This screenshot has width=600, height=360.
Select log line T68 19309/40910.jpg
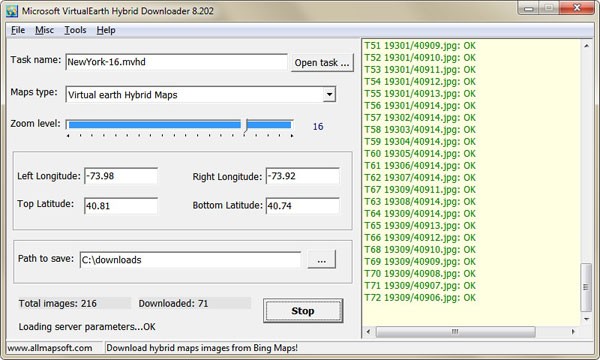(x=420, y=249)
